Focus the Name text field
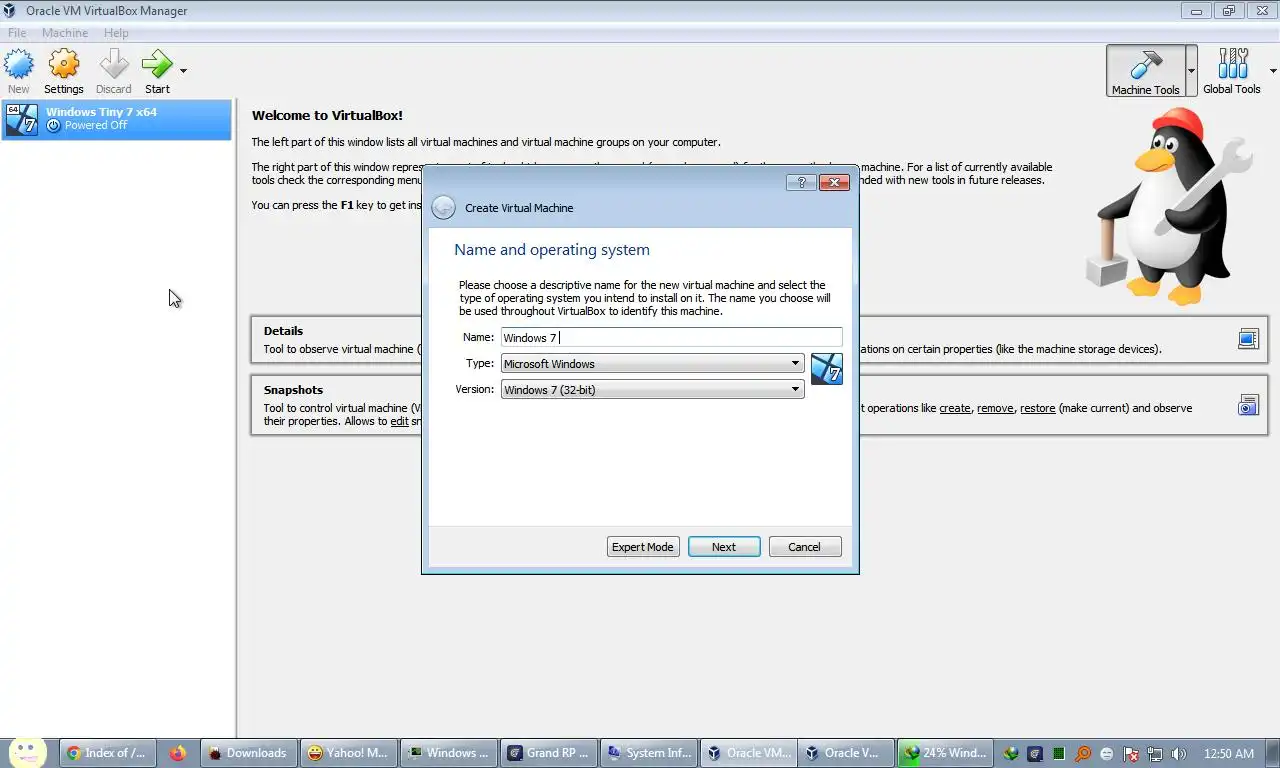1280x768 pixels. click(x=671, y=338)
